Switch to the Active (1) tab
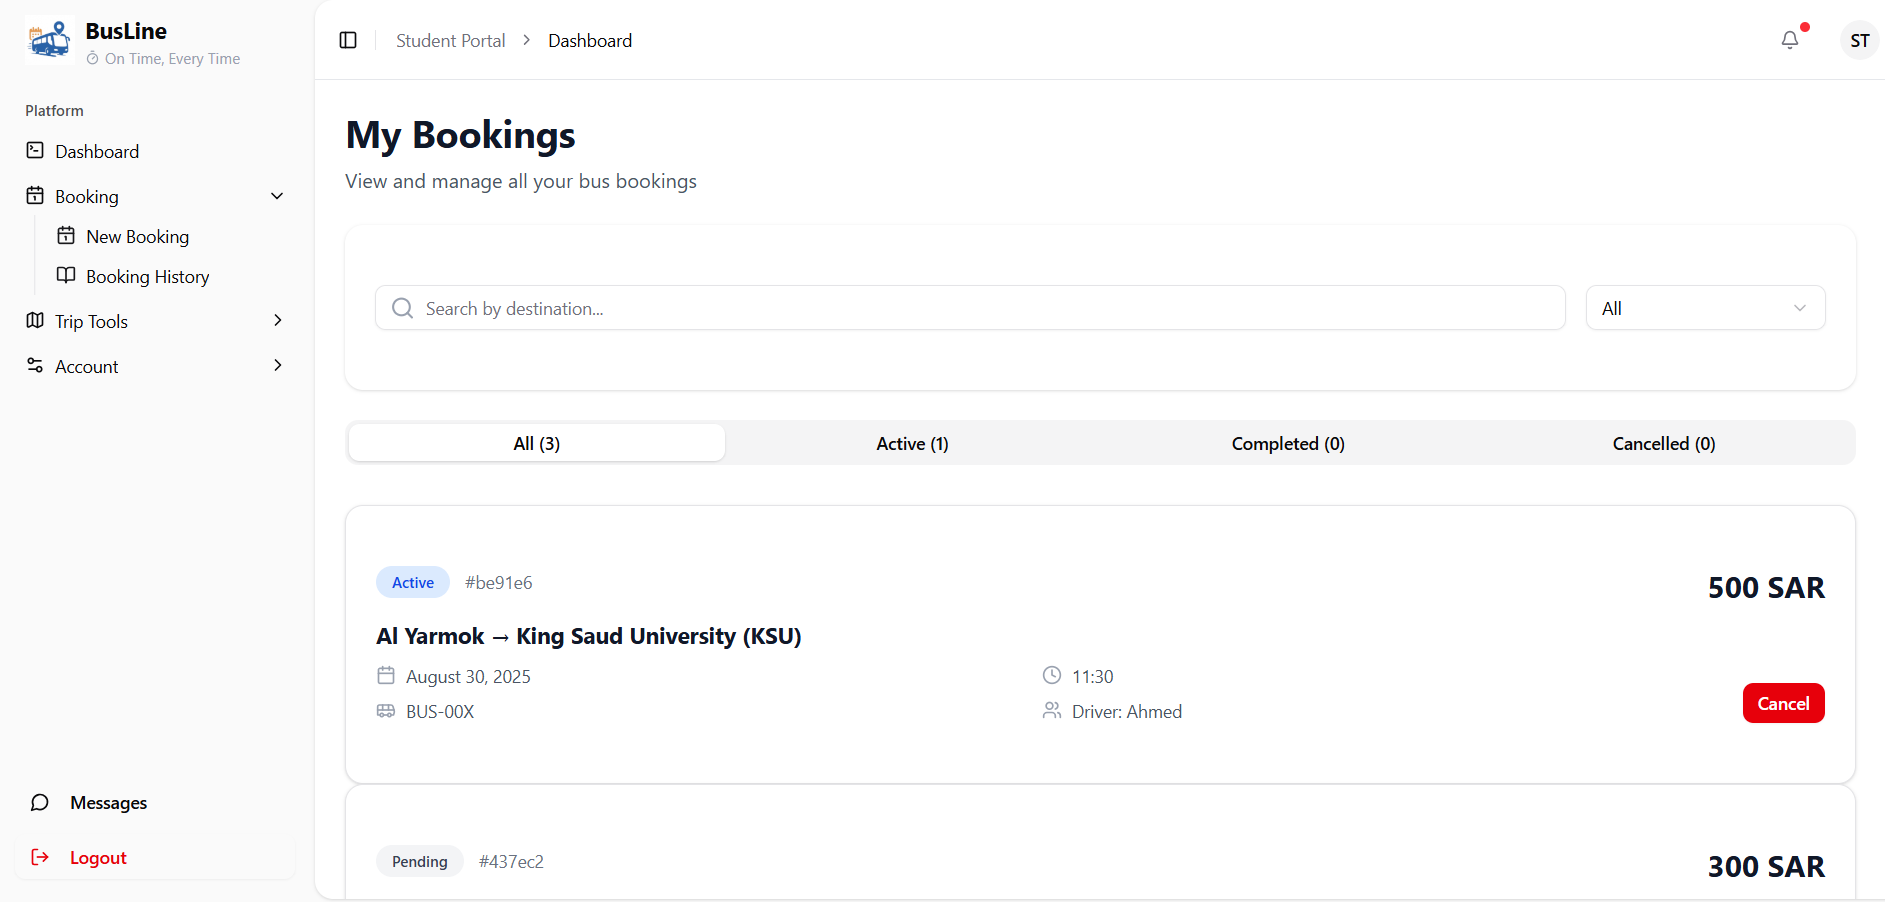Screen dimensions: 1885x902 click(x=912, y=444)
